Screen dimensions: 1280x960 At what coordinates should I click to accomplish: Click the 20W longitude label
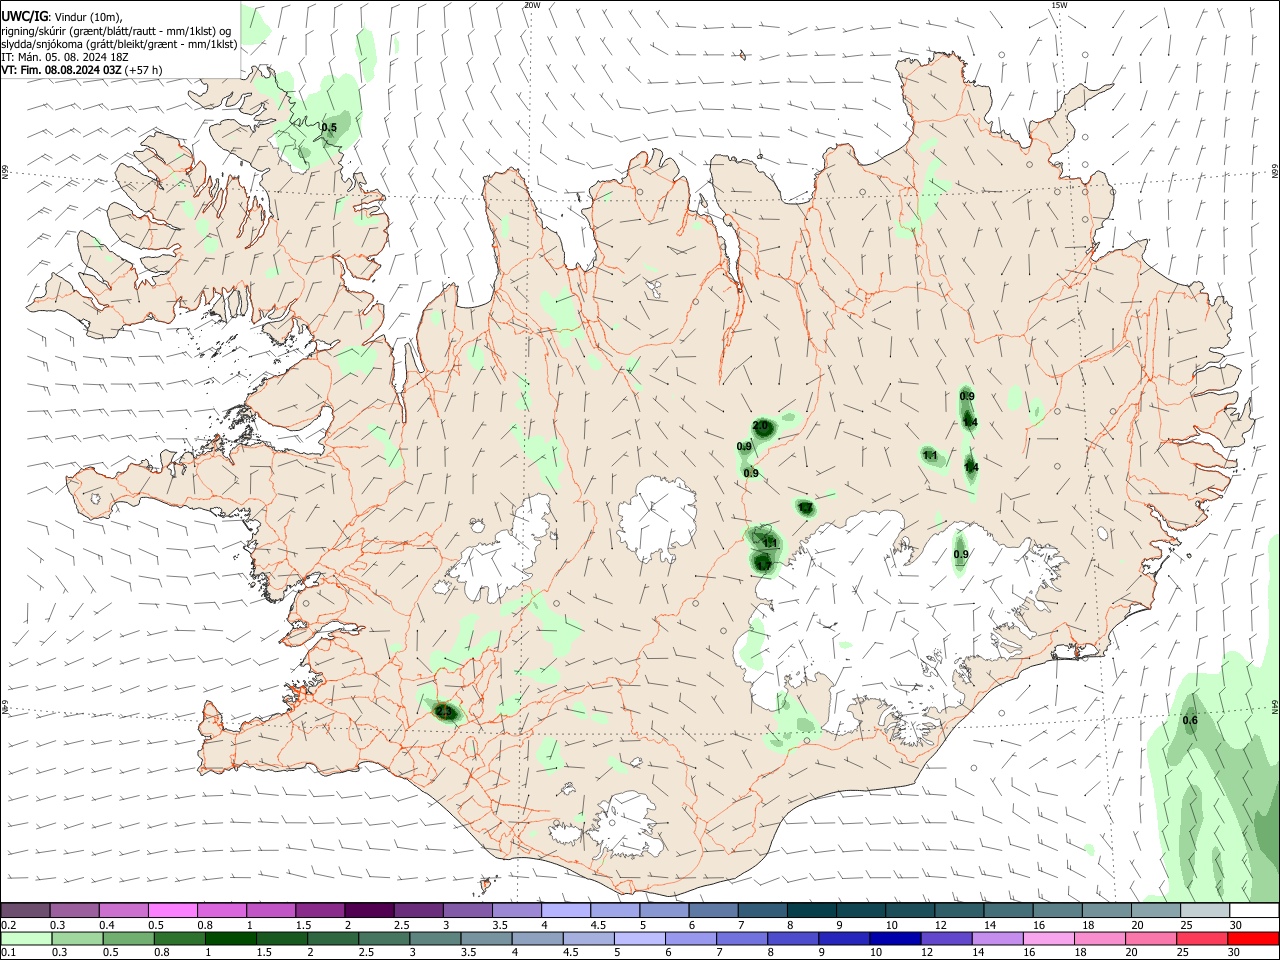coord(532,5)
